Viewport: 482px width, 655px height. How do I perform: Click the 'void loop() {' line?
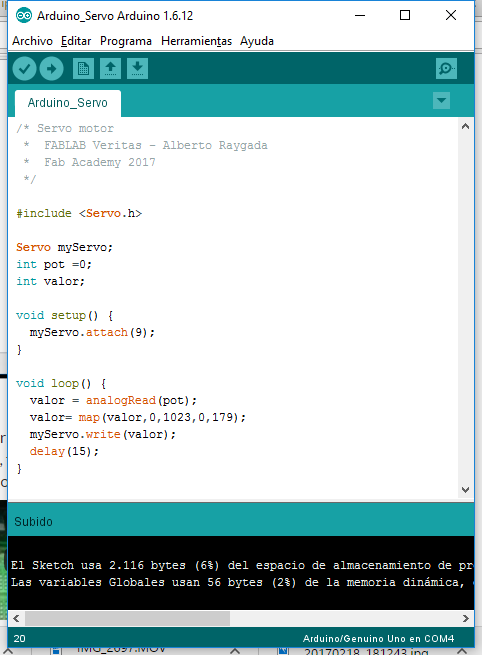point(61,383)
